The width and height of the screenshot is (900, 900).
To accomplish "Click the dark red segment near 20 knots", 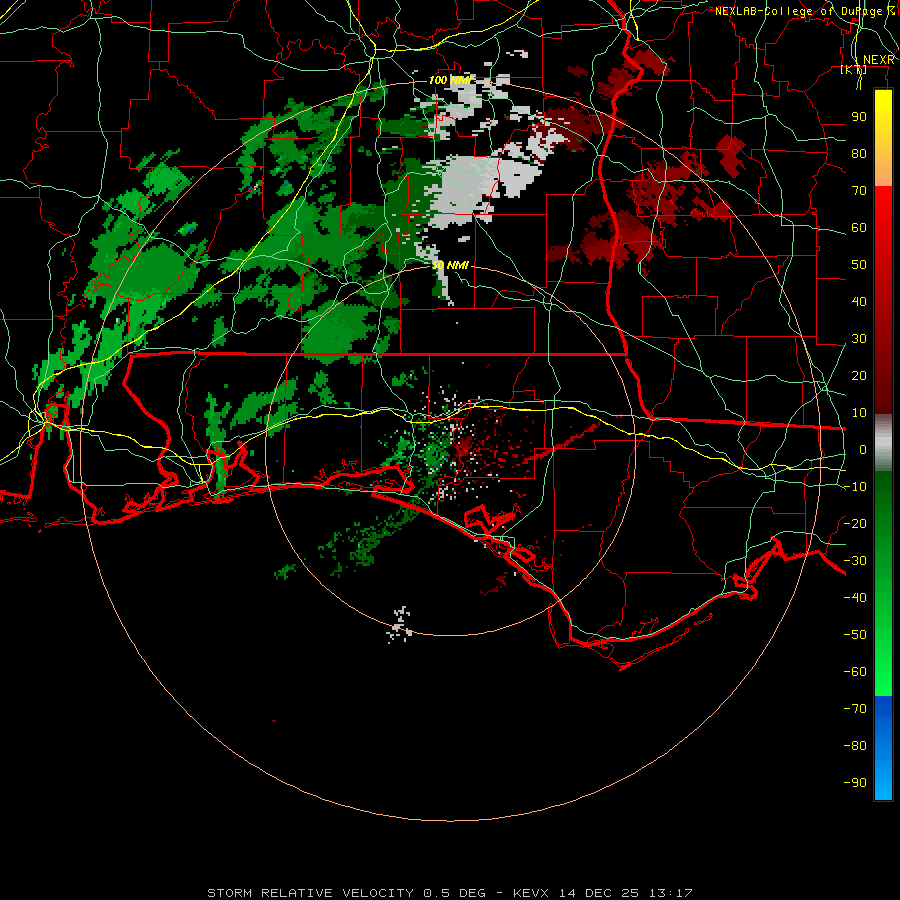I will tap(883, 375).
